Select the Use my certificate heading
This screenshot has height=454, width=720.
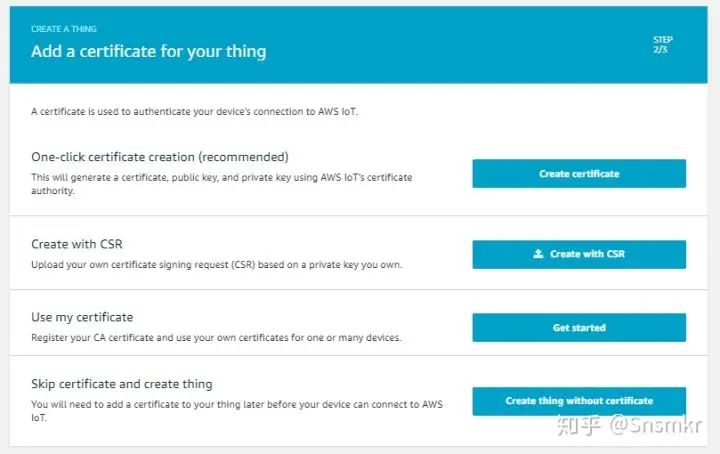82,317
